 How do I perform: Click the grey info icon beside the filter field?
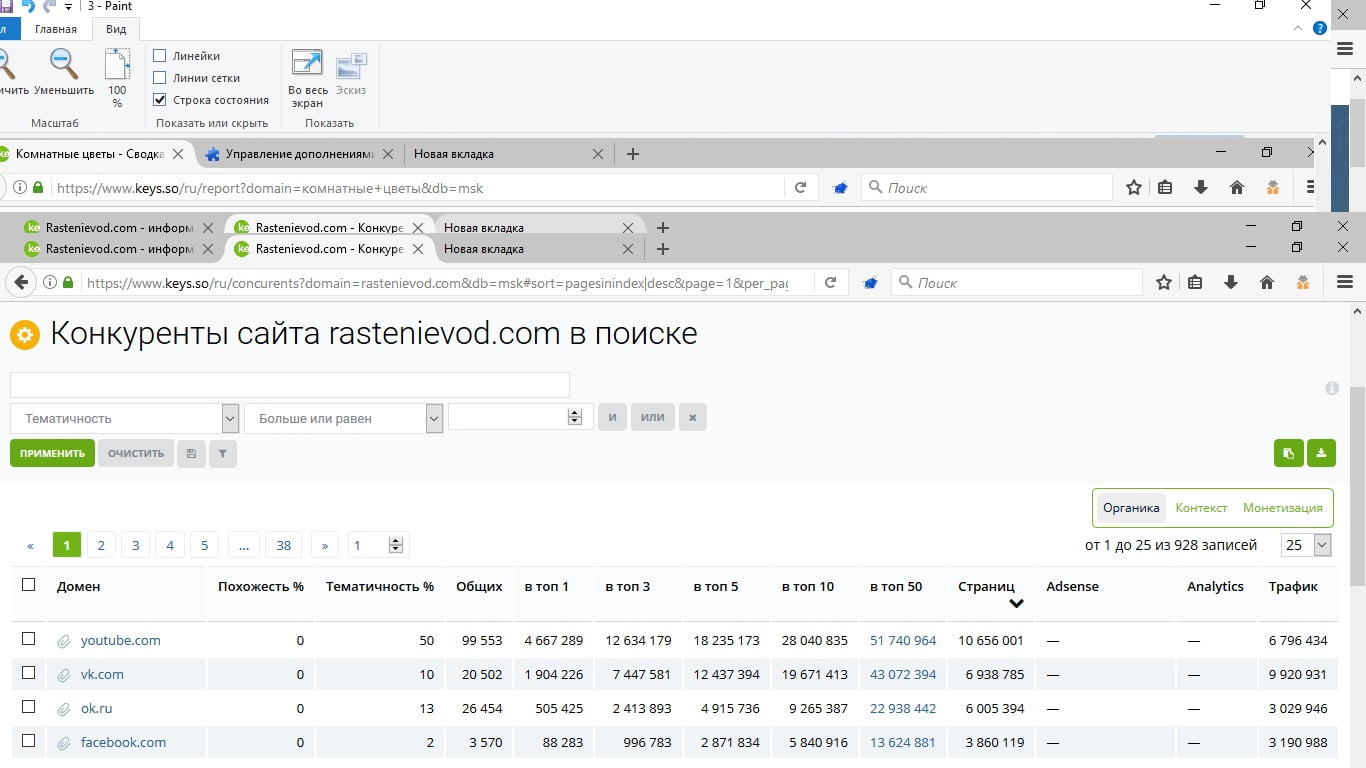pyautogui.click(x=1332, y=388)
